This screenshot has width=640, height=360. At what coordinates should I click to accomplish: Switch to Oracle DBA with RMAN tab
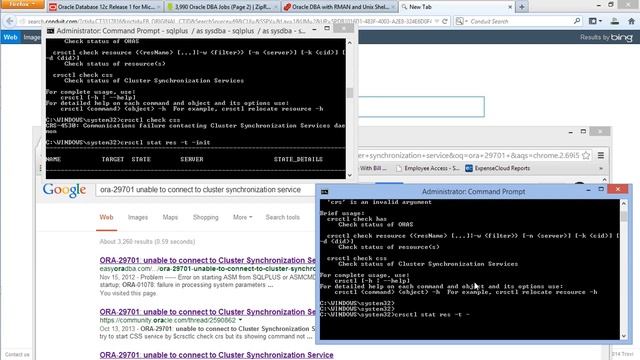(x=339, y=7)
